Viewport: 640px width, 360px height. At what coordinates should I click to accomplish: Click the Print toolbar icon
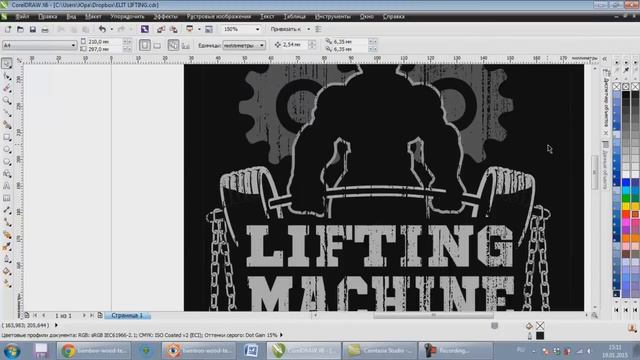45,29
